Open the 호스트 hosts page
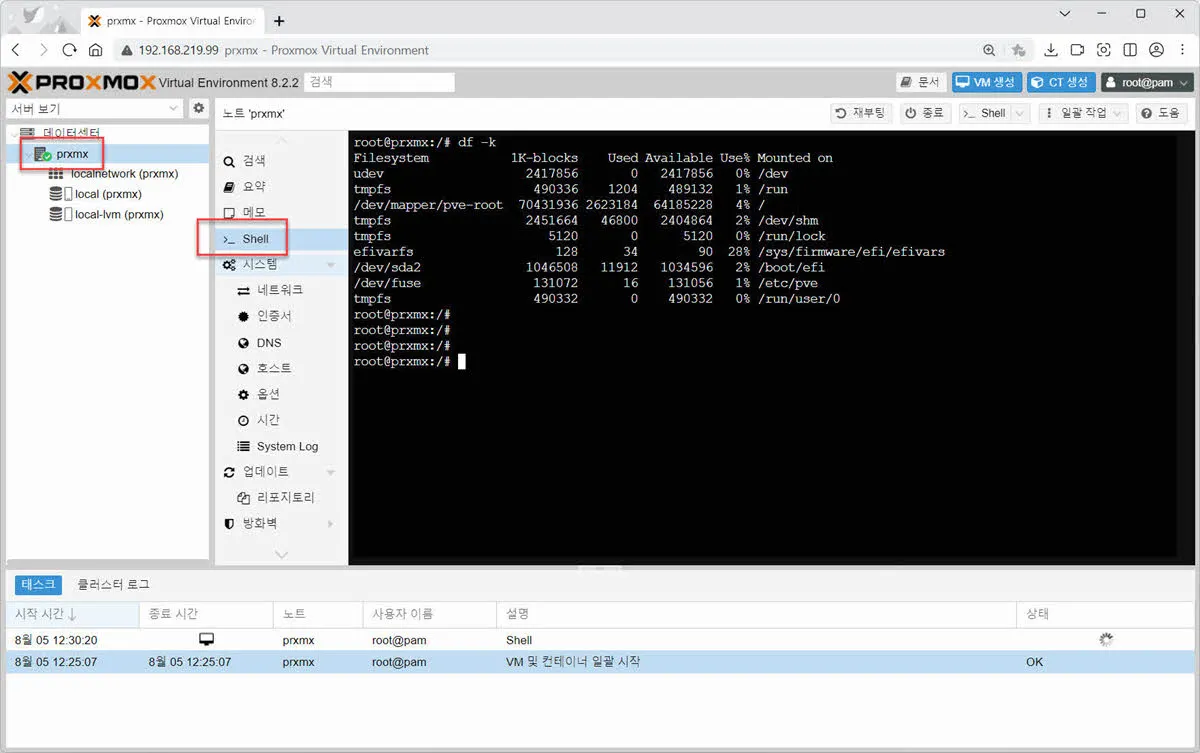 pyautogui.click(x=274, y=369)
